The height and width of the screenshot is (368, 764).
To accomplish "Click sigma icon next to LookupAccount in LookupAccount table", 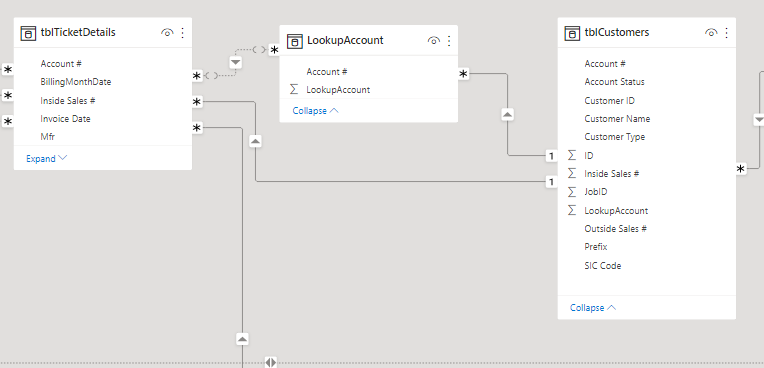I will (x=294, y=90).
